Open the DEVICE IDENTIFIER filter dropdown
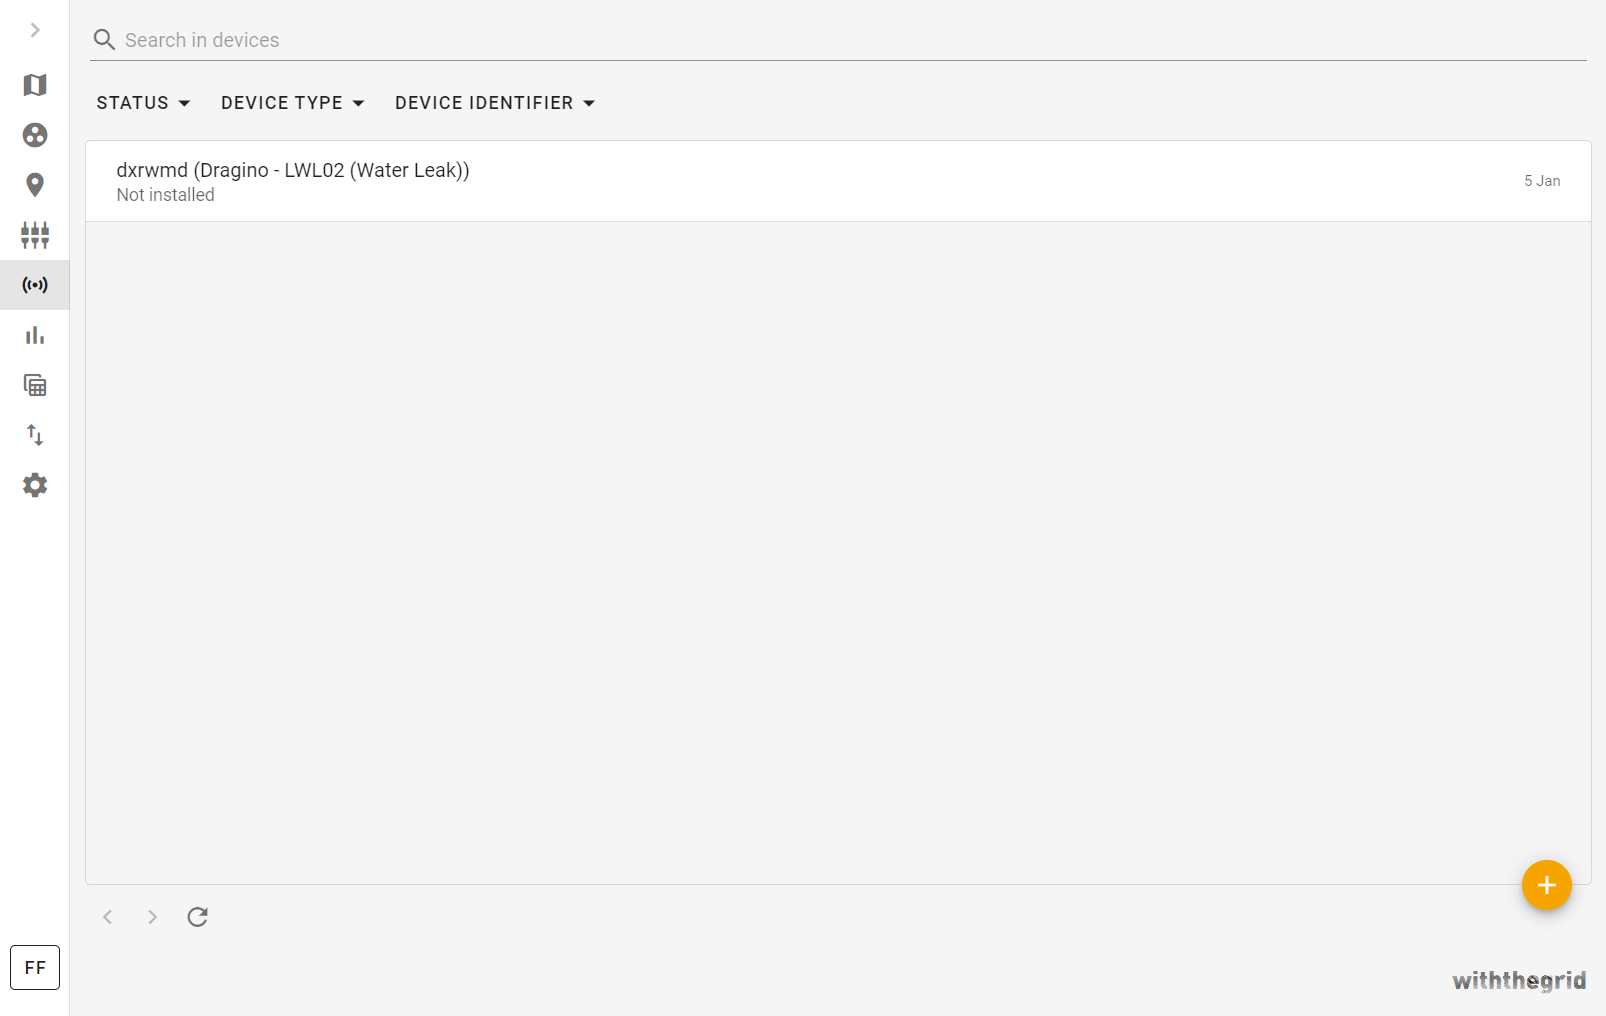The width and height of the screenshot is (1606, 1016). coord(495,103)
